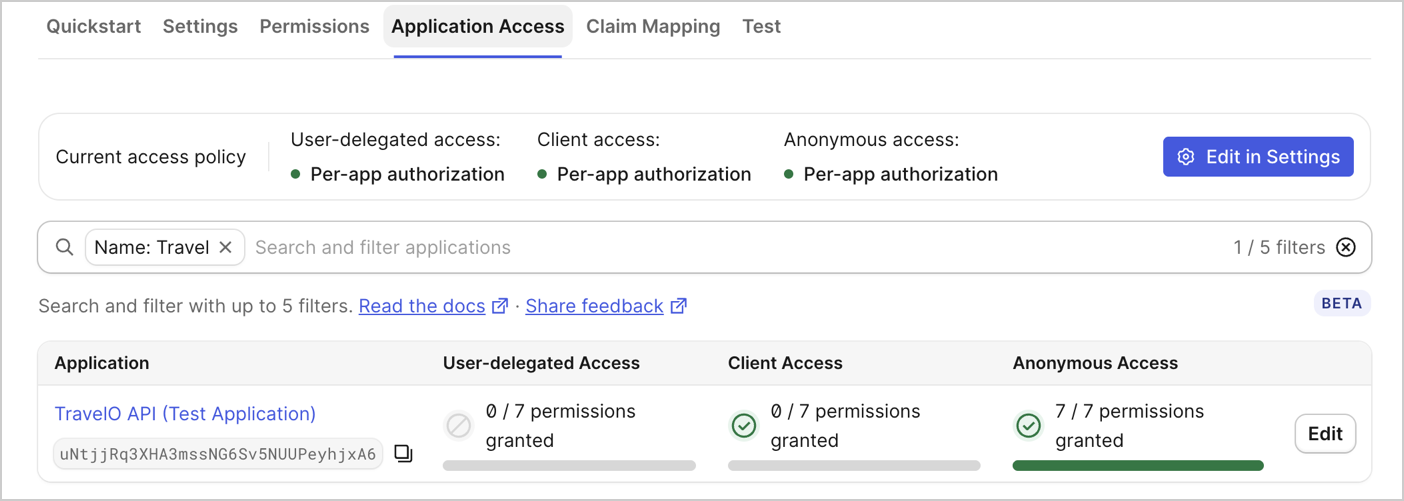The width and height of the screenshot is (1404, 501).
Task: Click the Client Access checkmark status icon
Action: tap(743, 427)
